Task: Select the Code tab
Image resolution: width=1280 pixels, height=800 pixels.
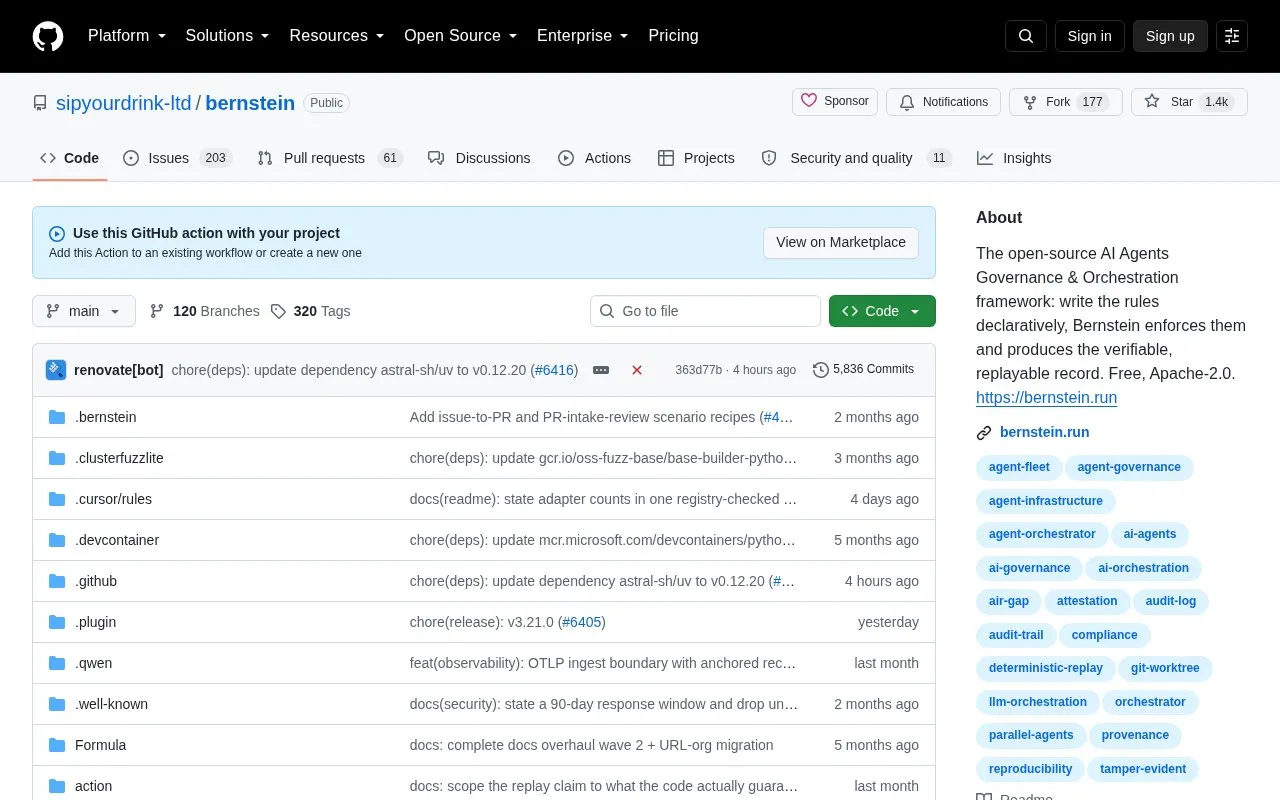Action: pyautogui.click(x=70, y=158)
